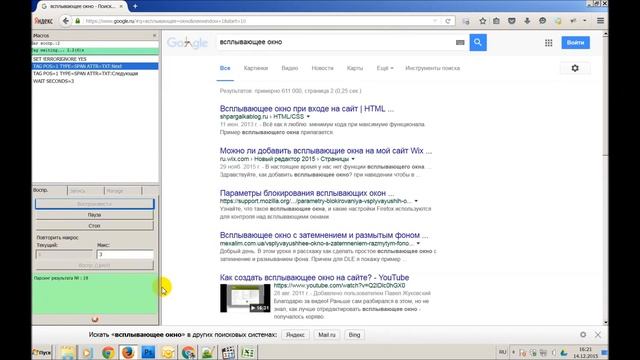Select the Воспр. tab in iMacros

pos(49,190)
